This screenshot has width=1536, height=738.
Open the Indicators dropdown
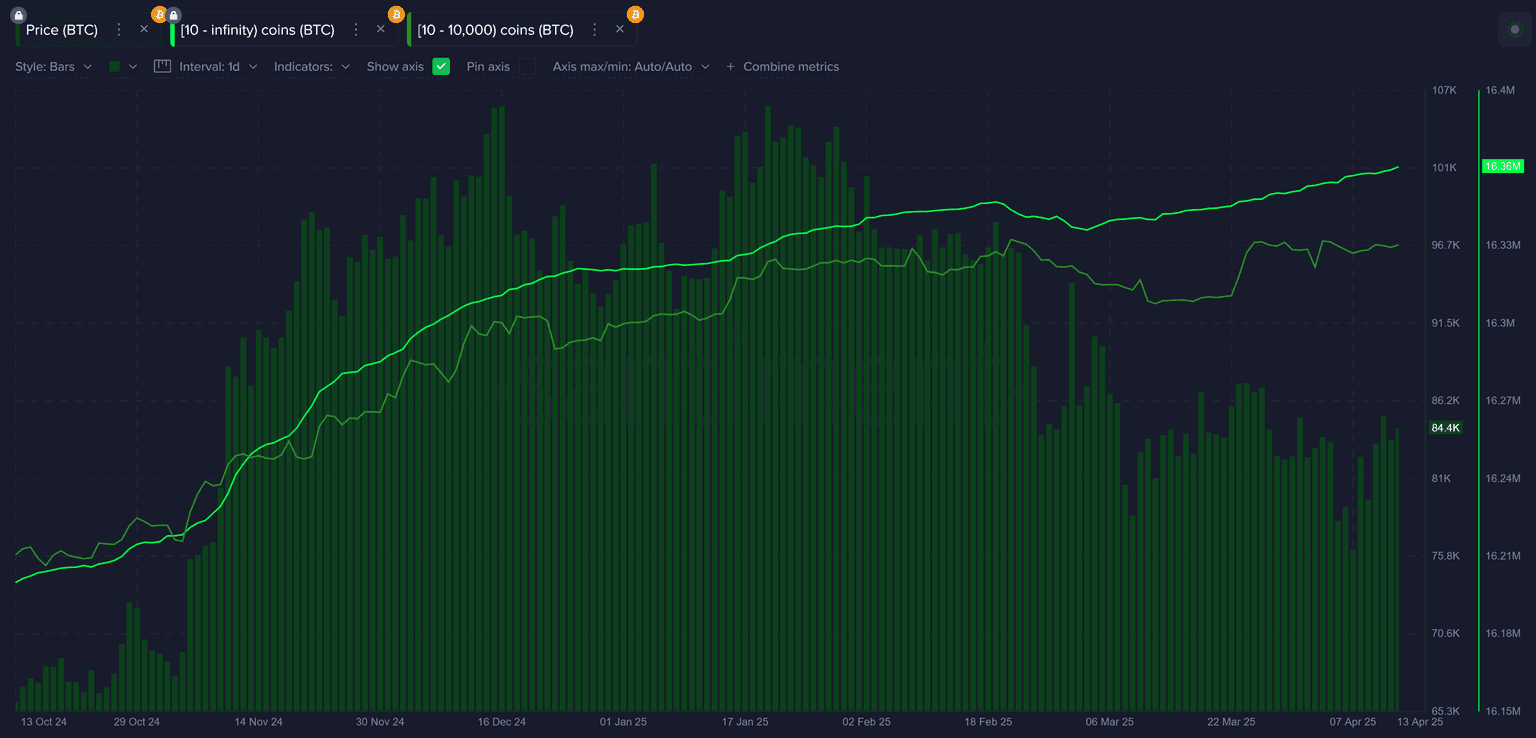point(312,67)
